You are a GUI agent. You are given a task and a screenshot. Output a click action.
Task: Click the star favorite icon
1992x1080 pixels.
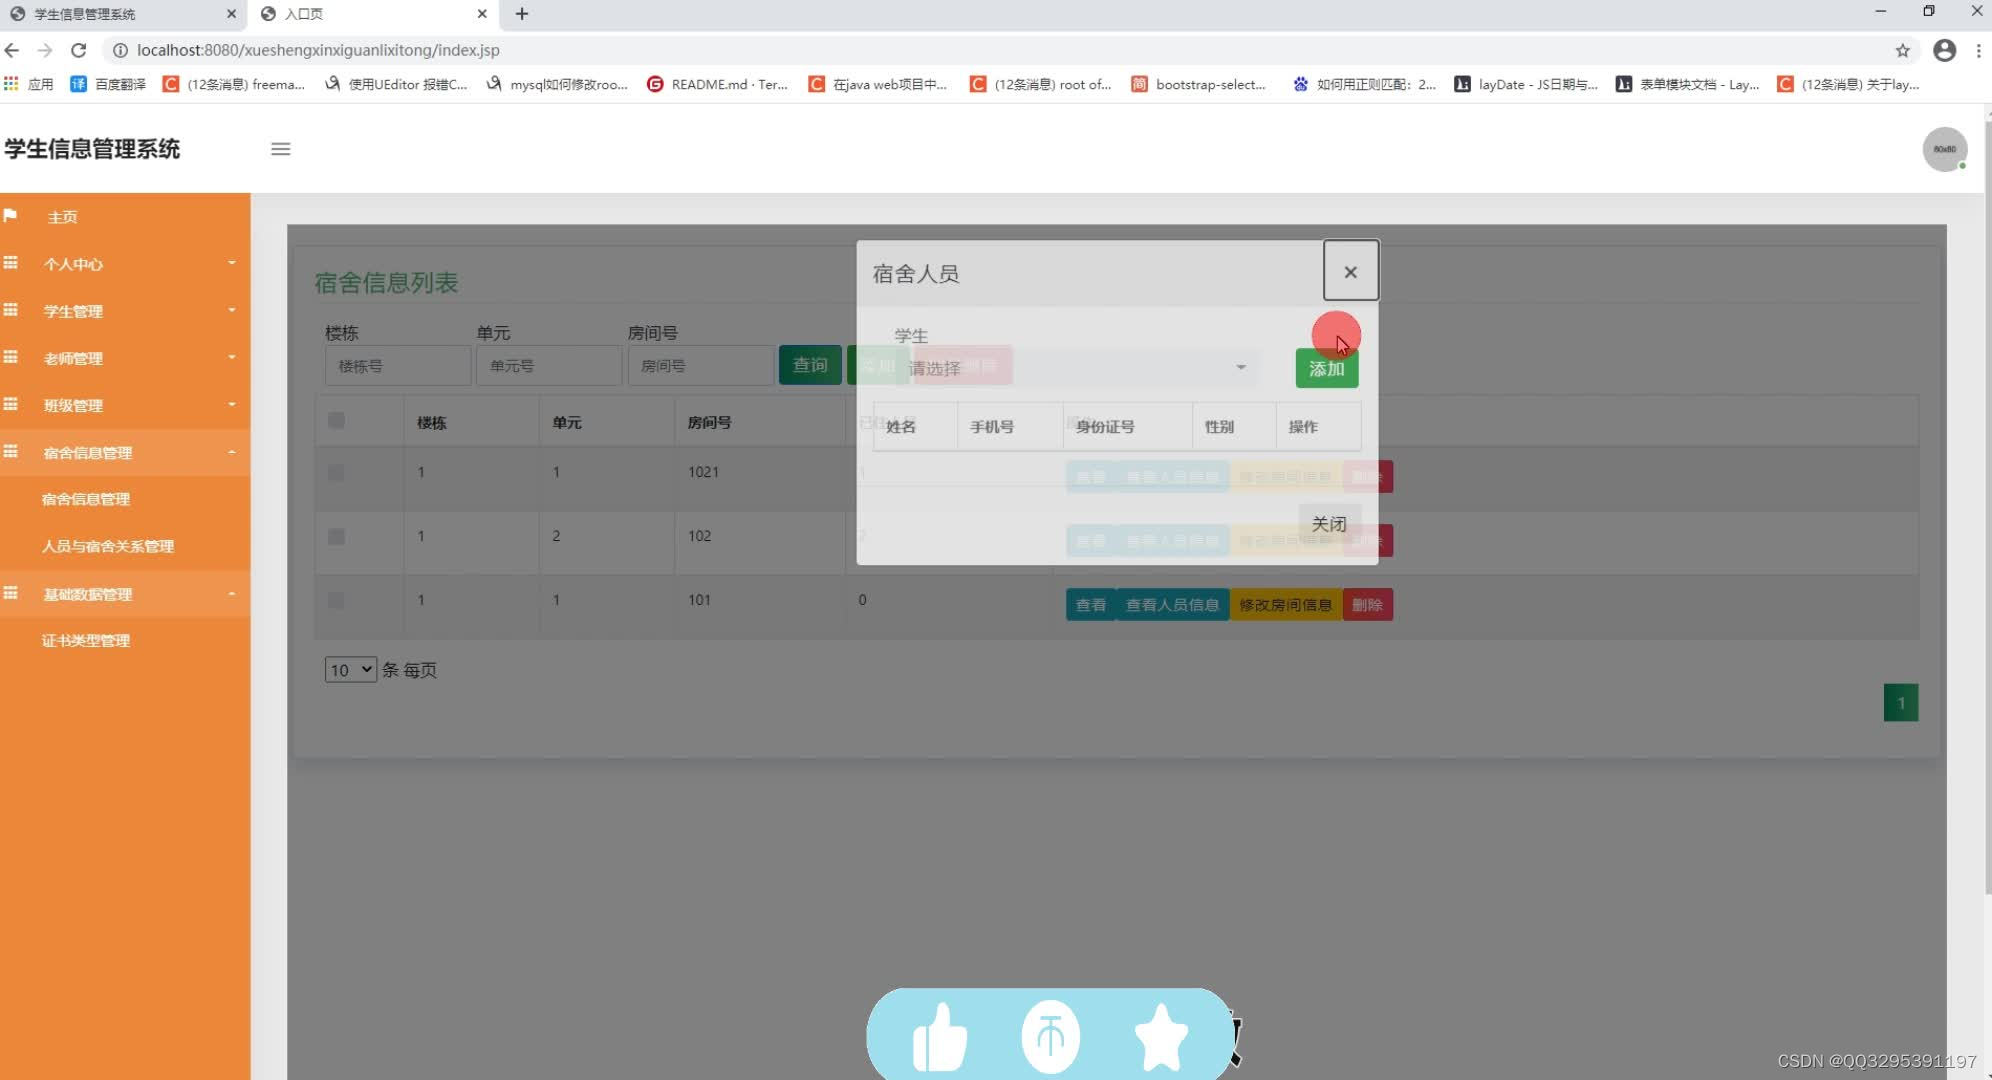(x=1161, y=1037)
